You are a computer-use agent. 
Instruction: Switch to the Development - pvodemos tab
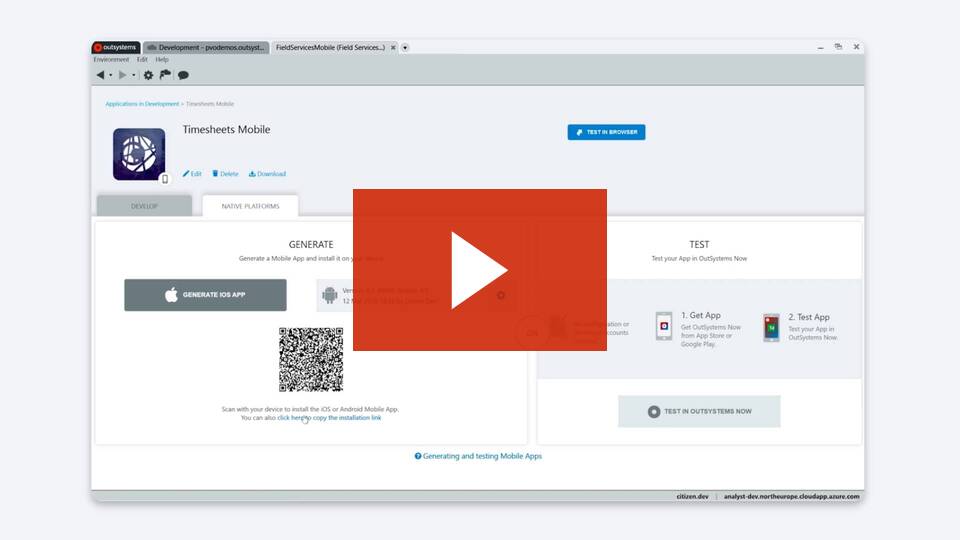pos(206,47)
